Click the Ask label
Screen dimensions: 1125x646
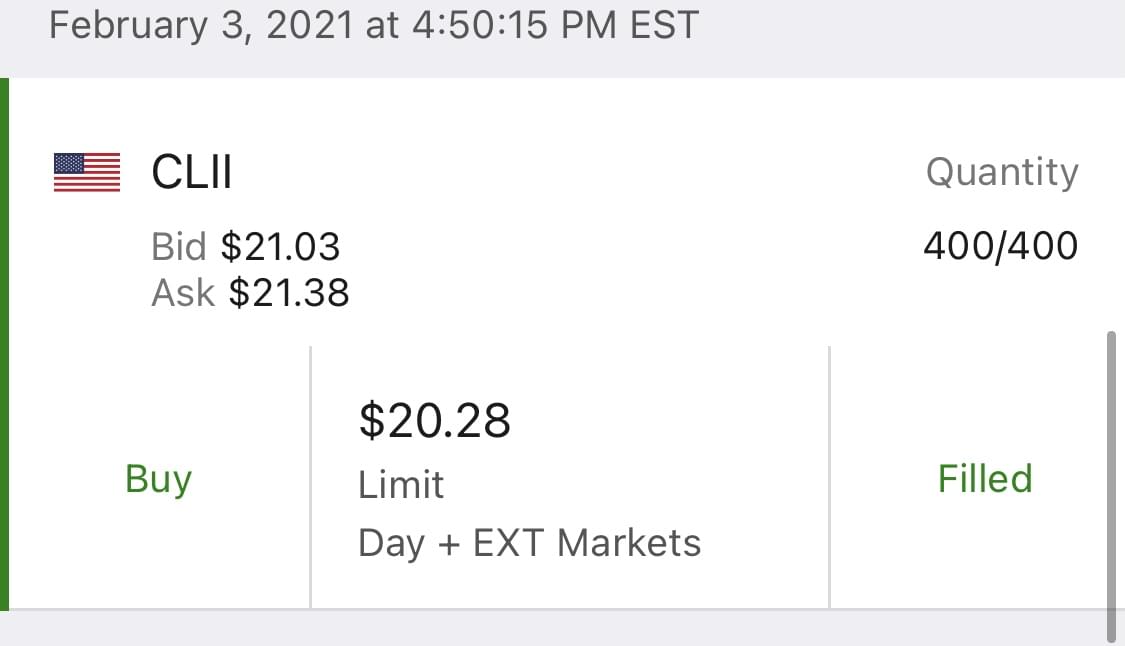[183, 292]
